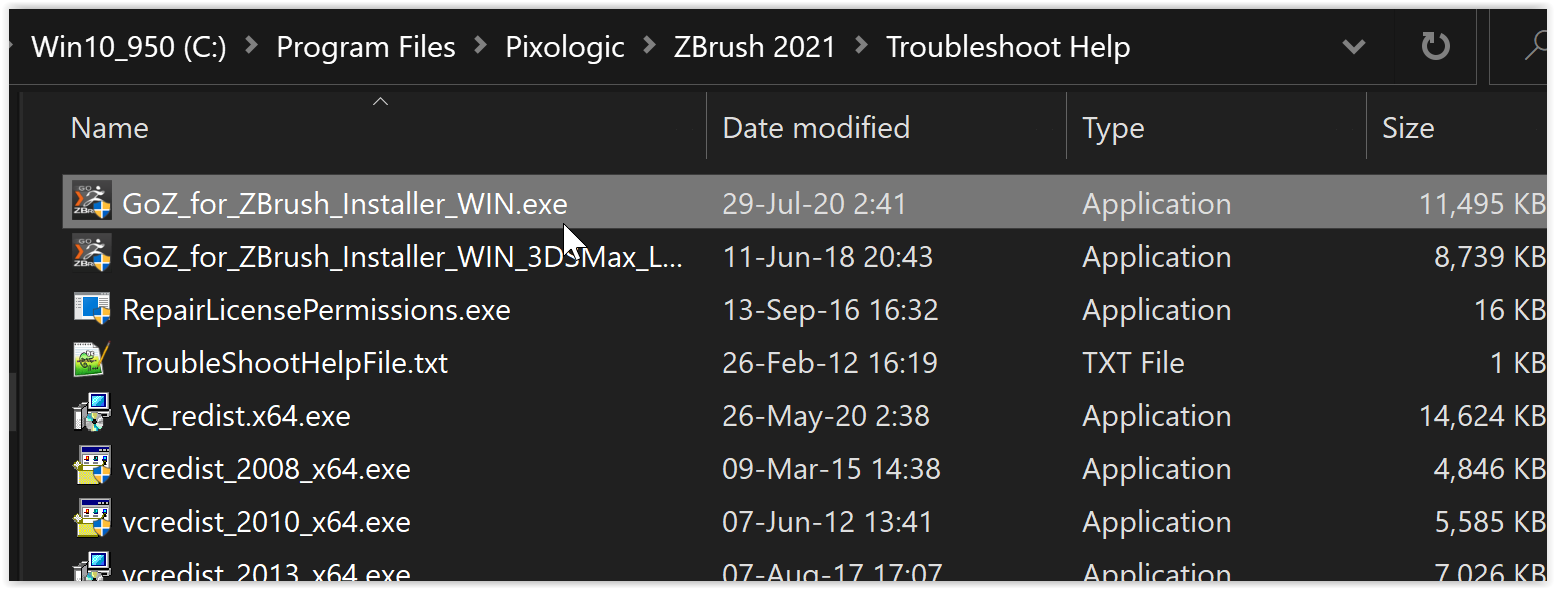Open ZBrush 2021 from the breadcrumb path
Screen dimensions: 1555x589
(754, 46)
